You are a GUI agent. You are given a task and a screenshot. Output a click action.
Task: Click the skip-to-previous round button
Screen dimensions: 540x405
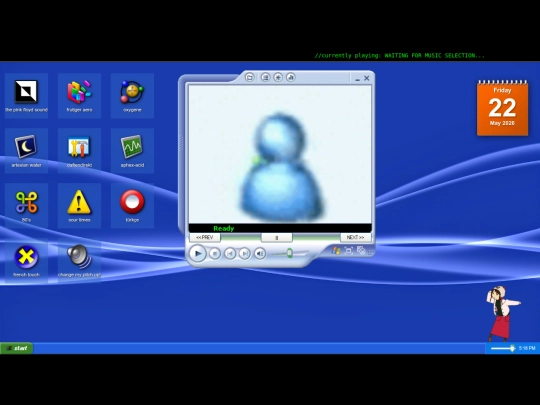point(230,253)
